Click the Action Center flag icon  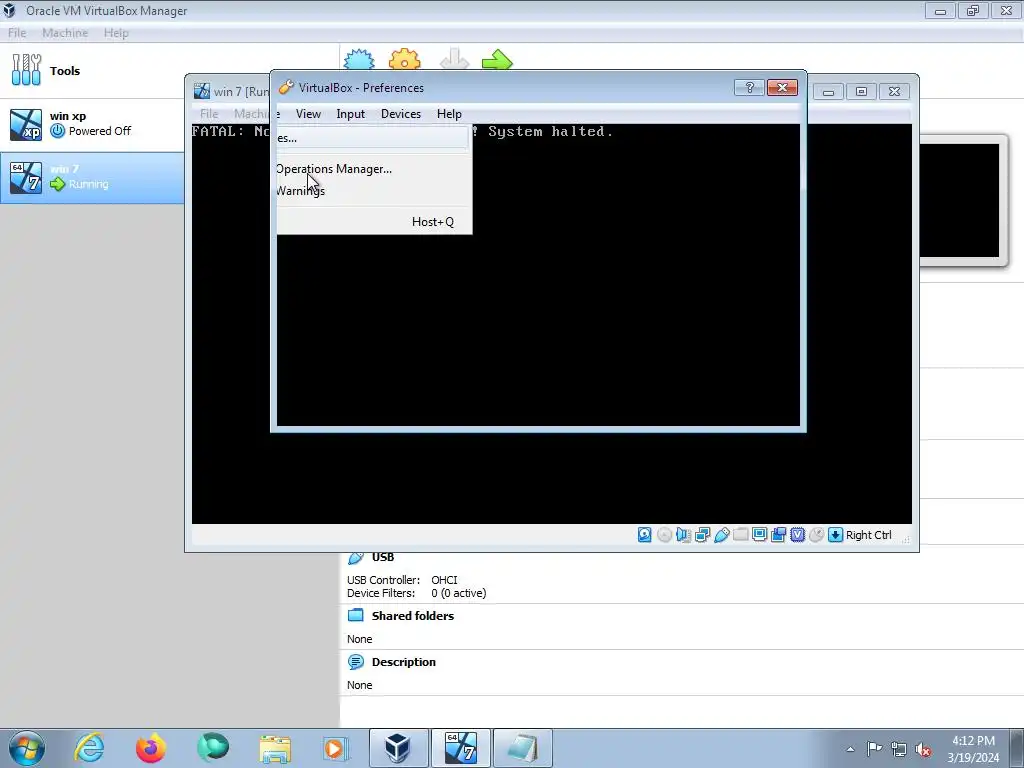tap(874, 749)
